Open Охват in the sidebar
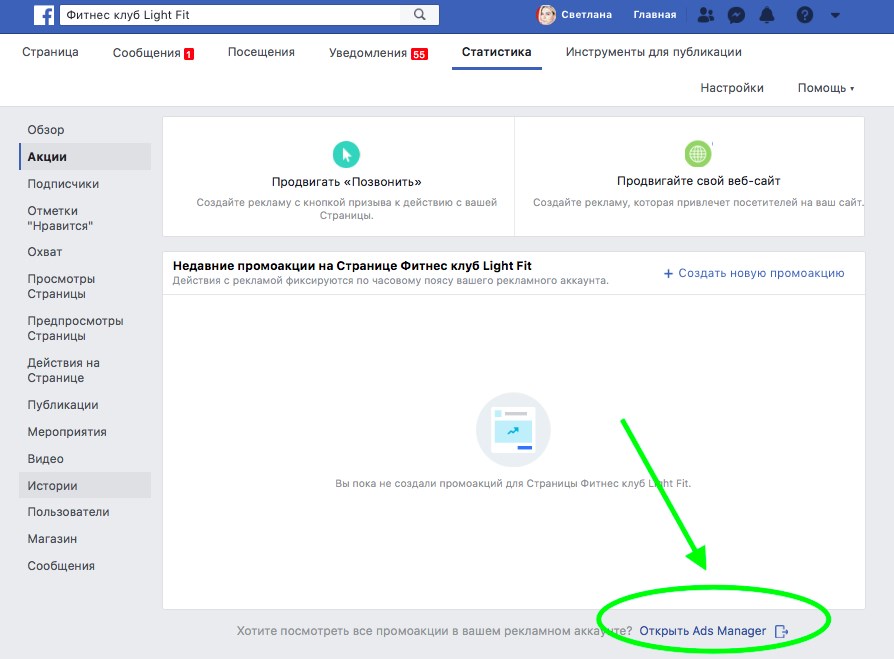 point(44,252)
